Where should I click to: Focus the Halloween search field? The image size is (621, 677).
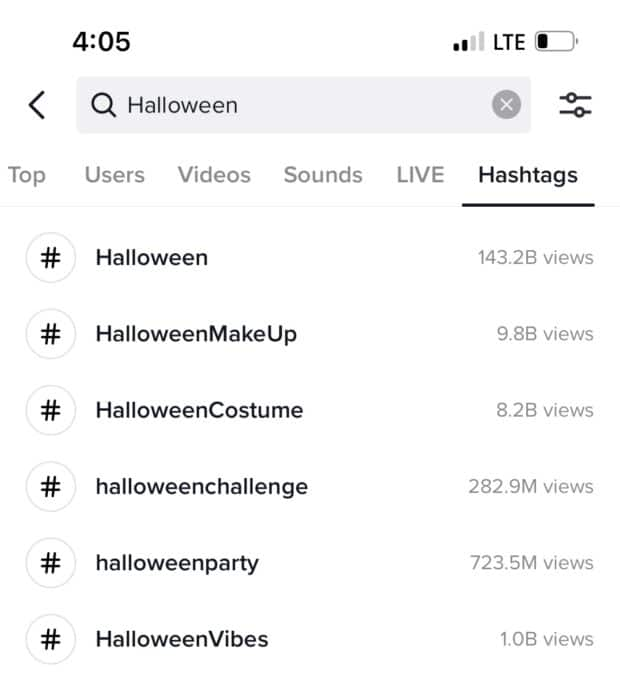click(304, 105)
